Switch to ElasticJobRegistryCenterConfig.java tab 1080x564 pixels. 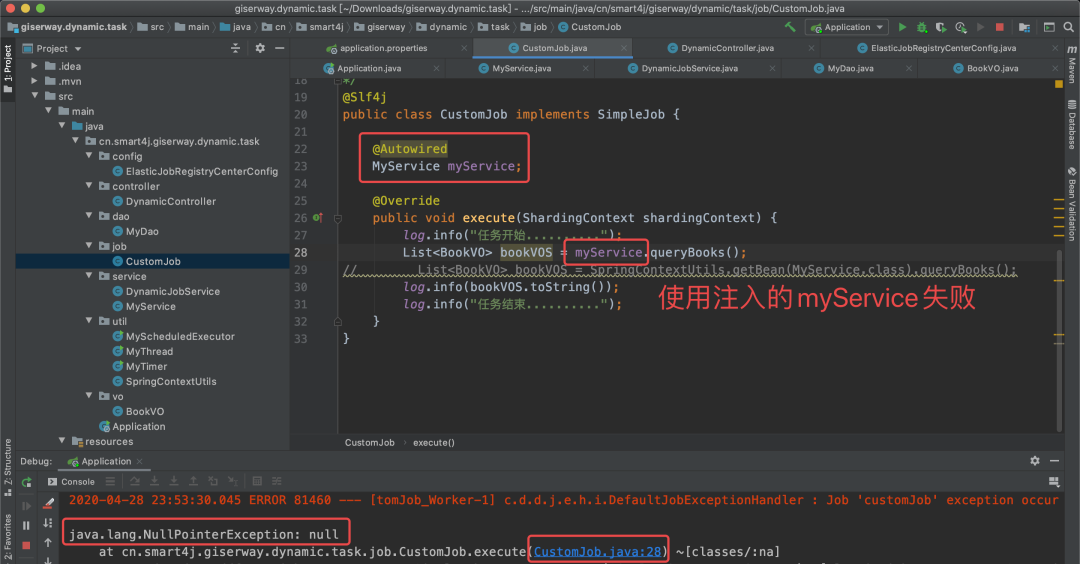tap(943, 48)
